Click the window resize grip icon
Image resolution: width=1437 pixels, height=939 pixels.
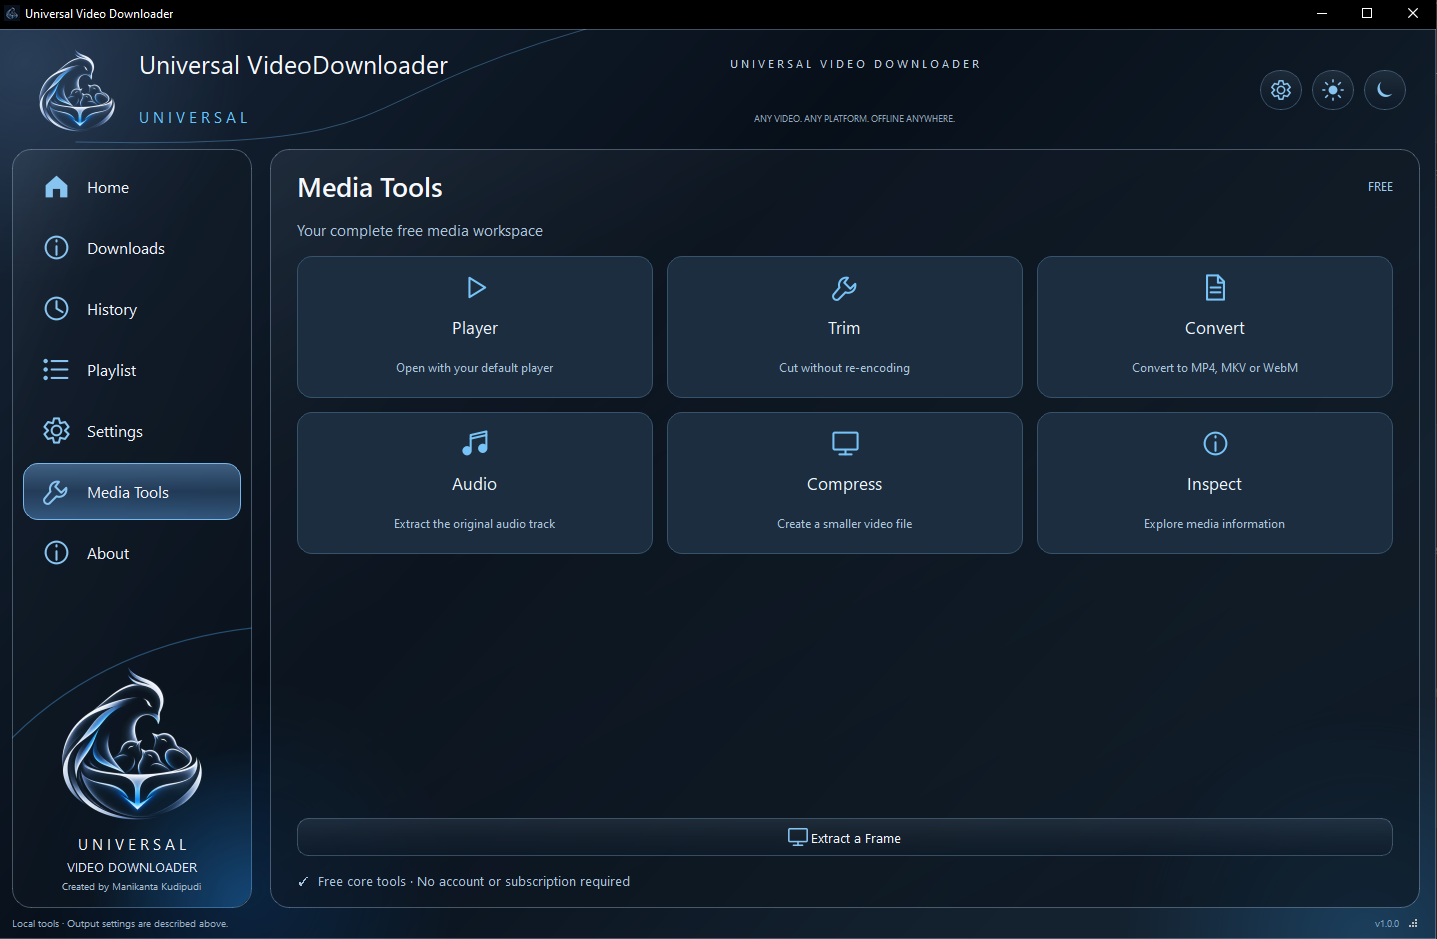[1413, 923]
